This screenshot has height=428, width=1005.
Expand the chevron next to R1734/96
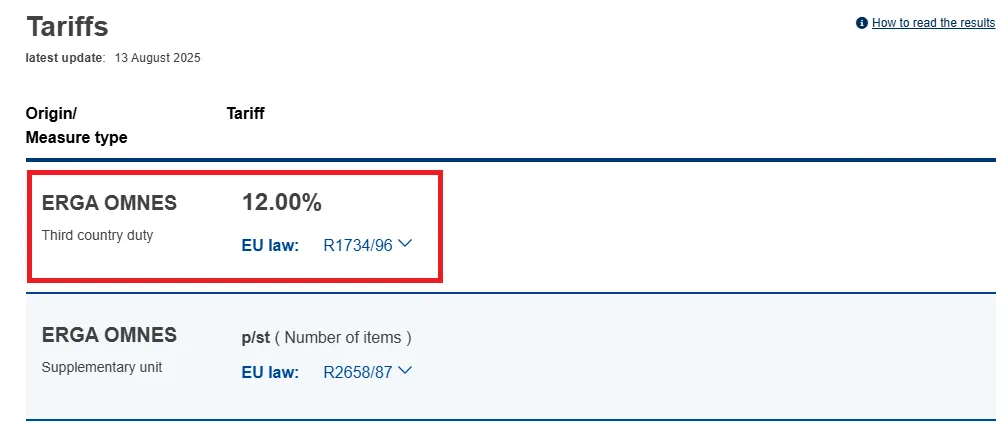pyautogui.click(x=405, y=243)
